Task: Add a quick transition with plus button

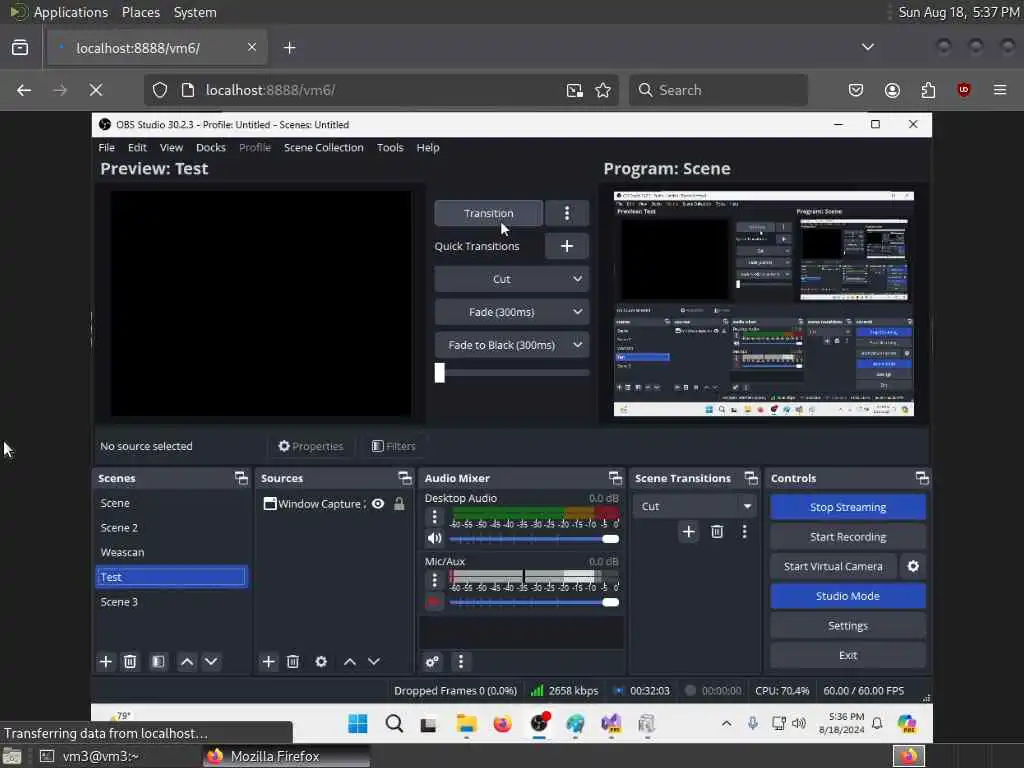Action: (x=566, y=246)
